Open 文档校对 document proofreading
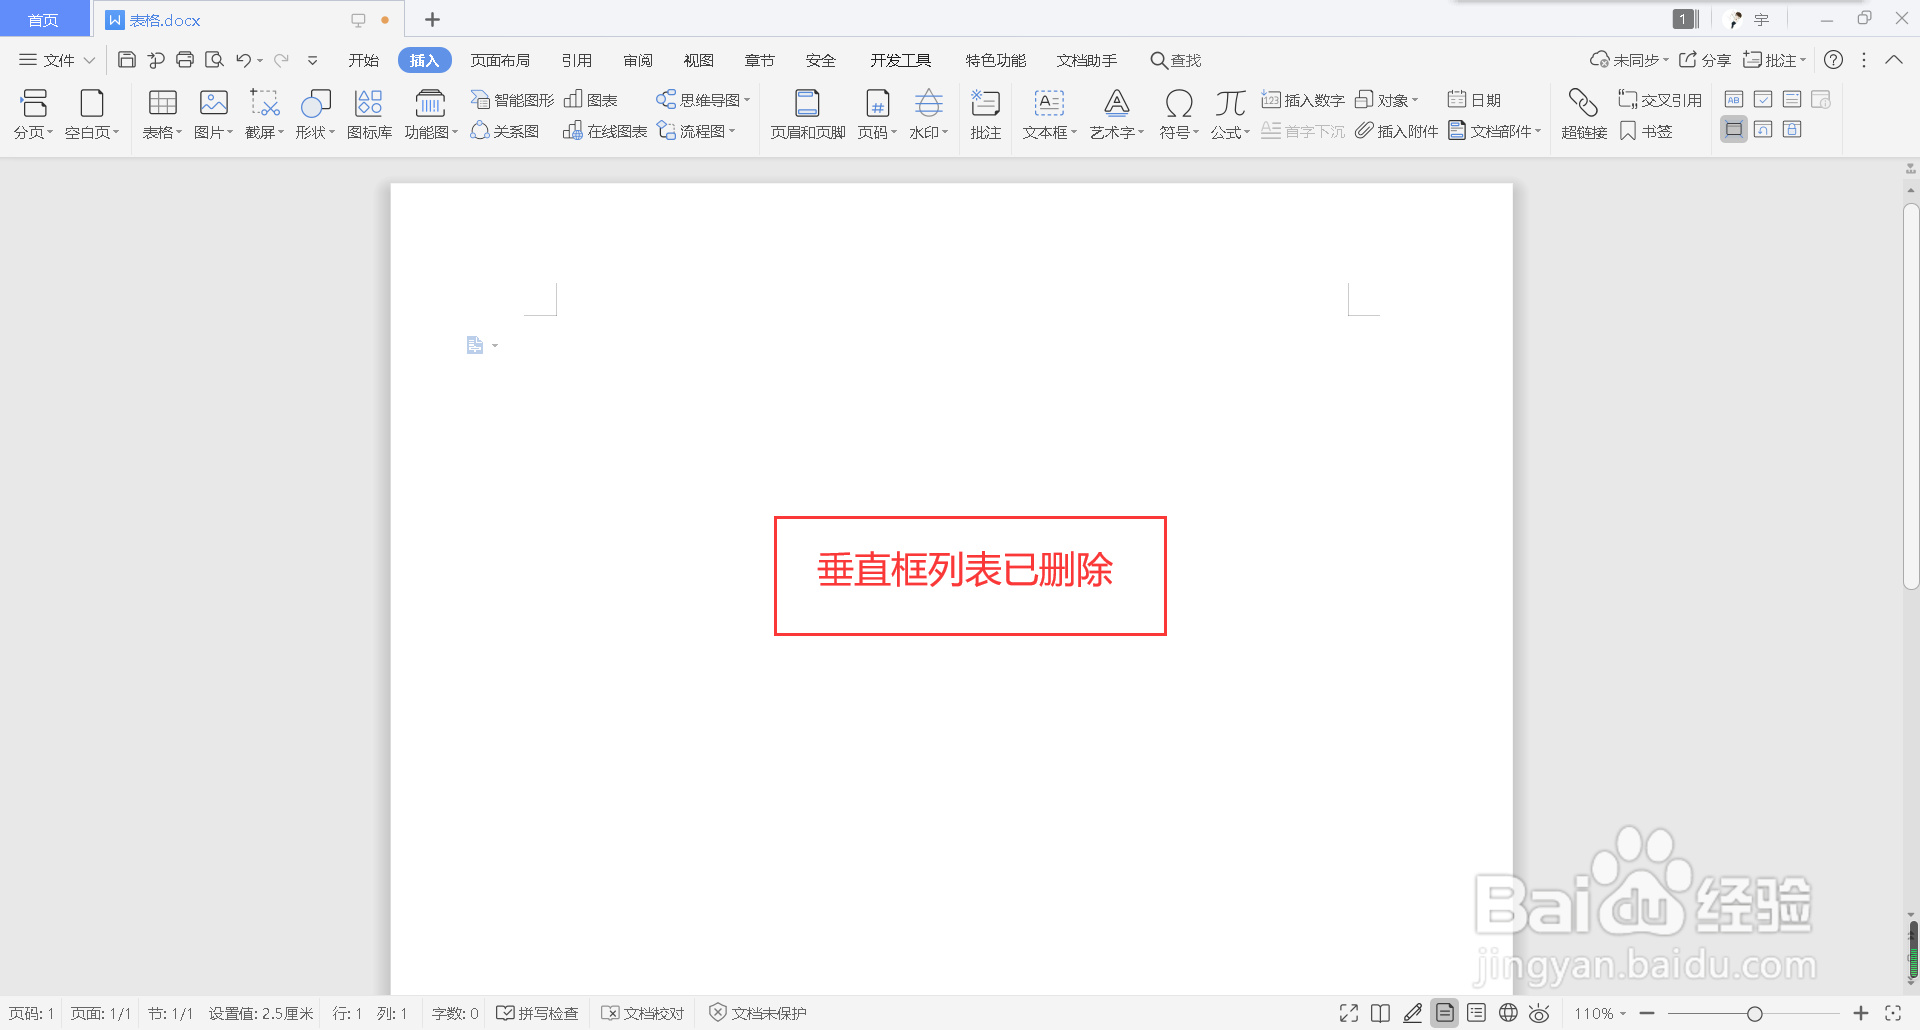 pyautogui.click(x=643, y=1013)
